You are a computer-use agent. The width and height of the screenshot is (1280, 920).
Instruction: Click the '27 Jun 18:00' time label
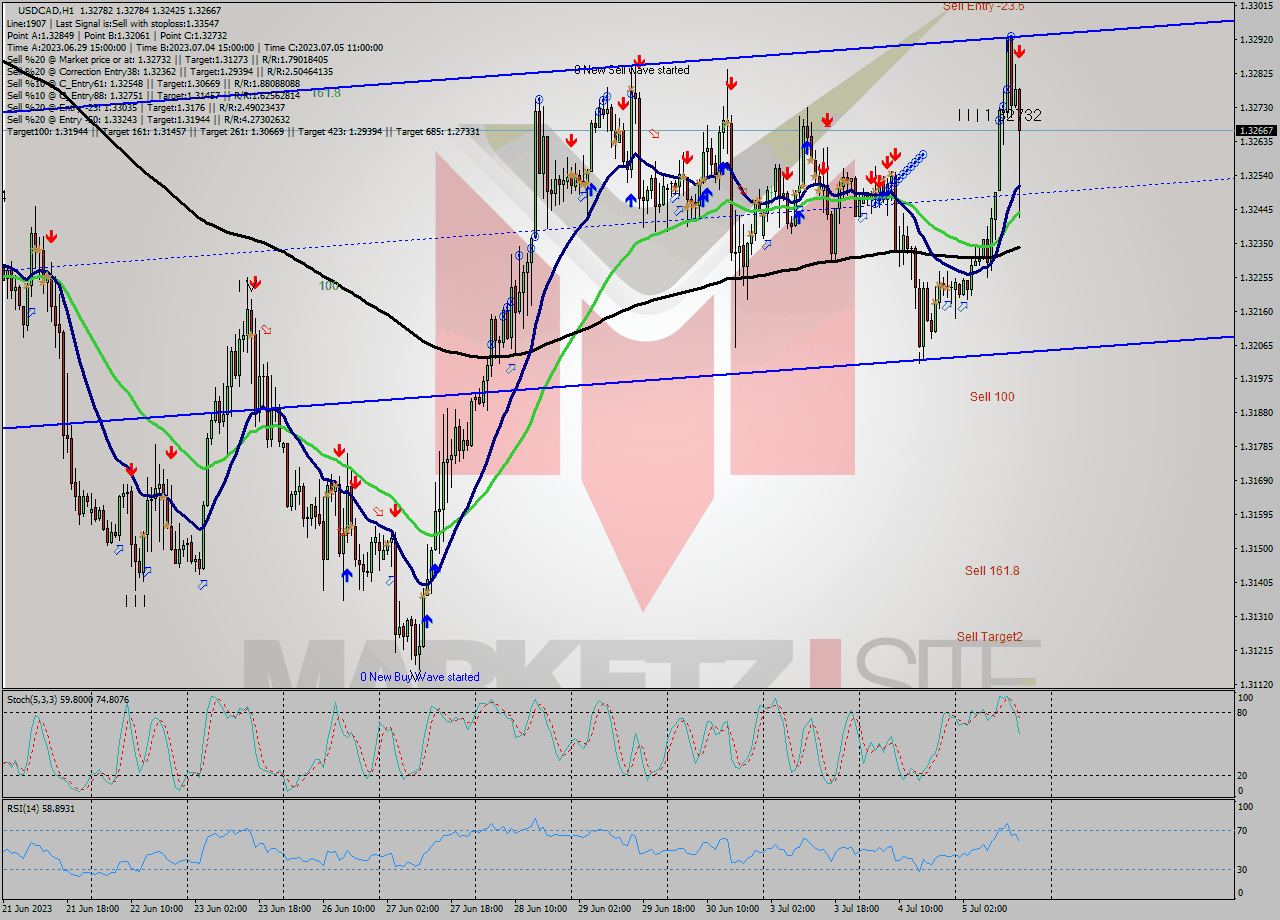[x=478, y=909]
